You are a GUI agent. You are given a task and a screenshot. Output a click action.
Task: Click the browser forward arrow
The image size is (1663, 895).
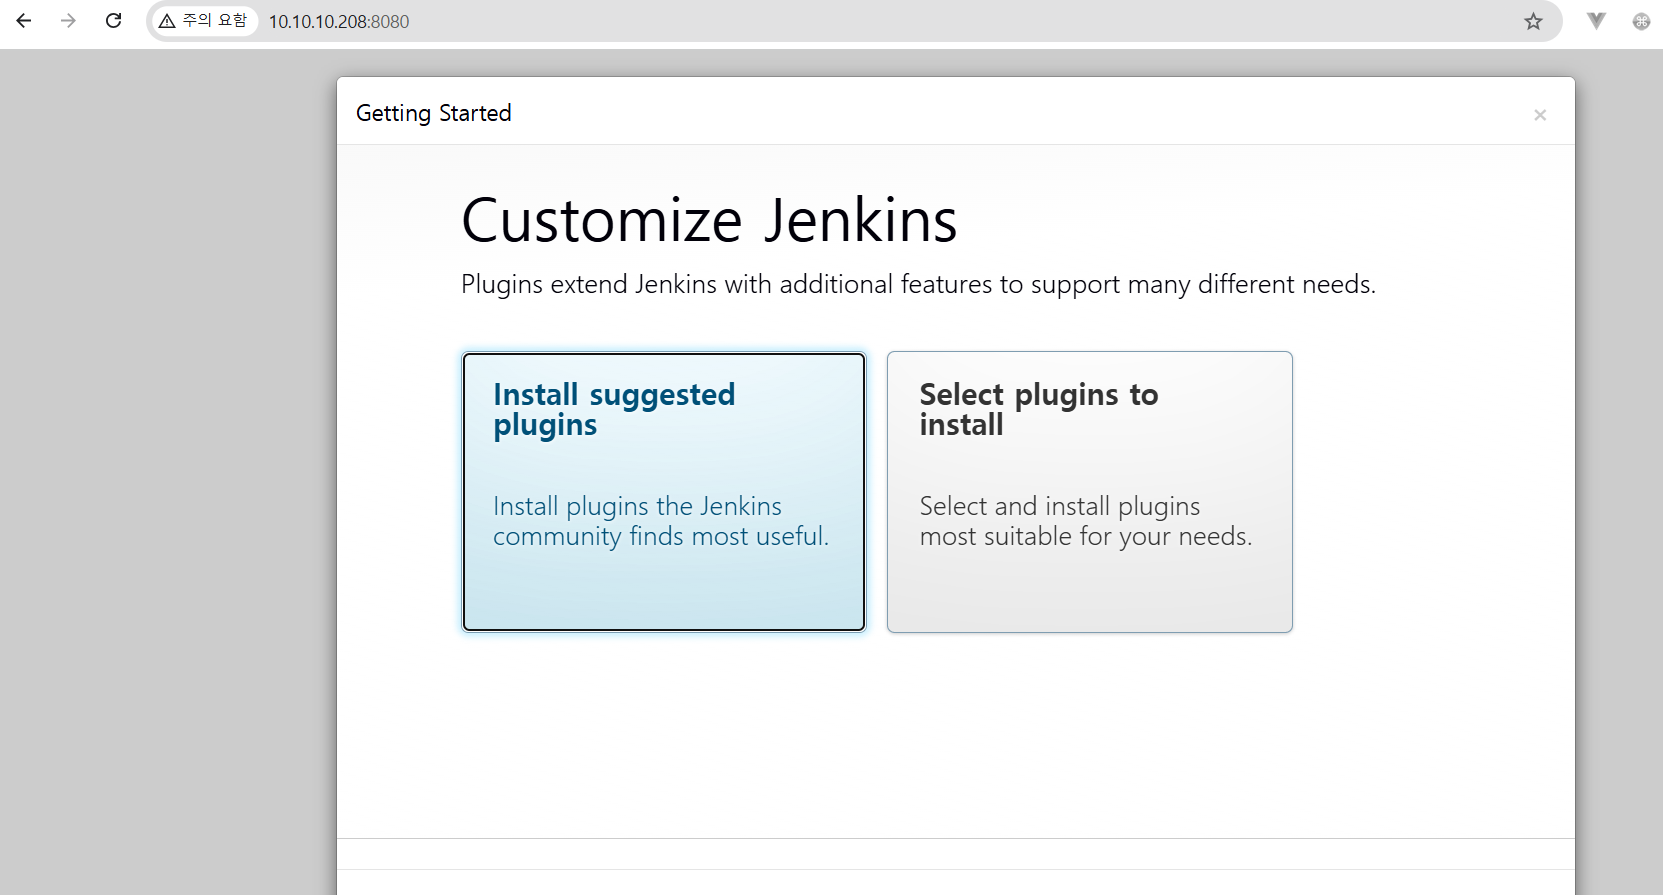coord(68,21)
